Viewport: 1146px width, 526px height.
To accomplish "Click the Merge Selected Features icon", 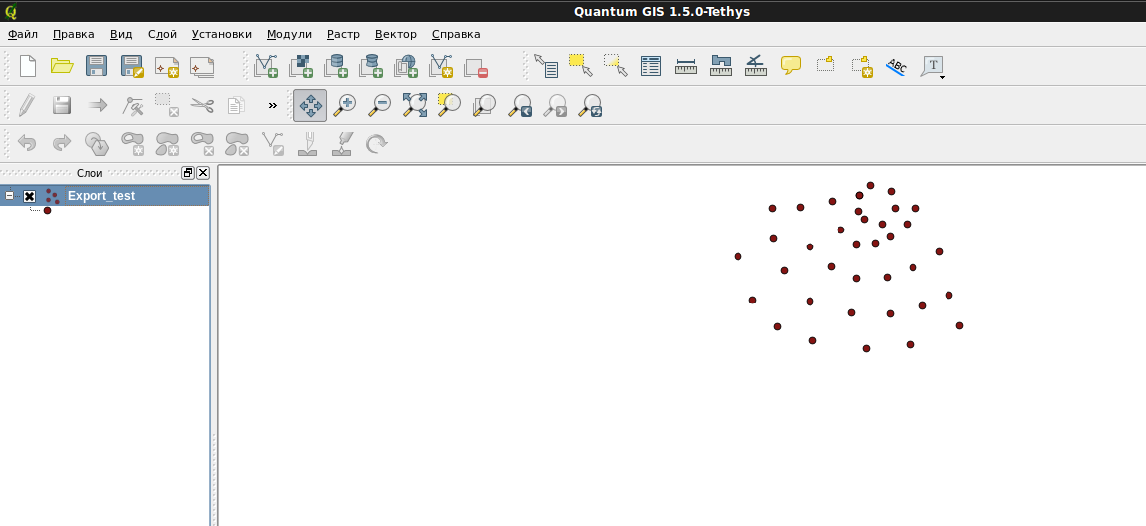I will click(x=343, y=143).
